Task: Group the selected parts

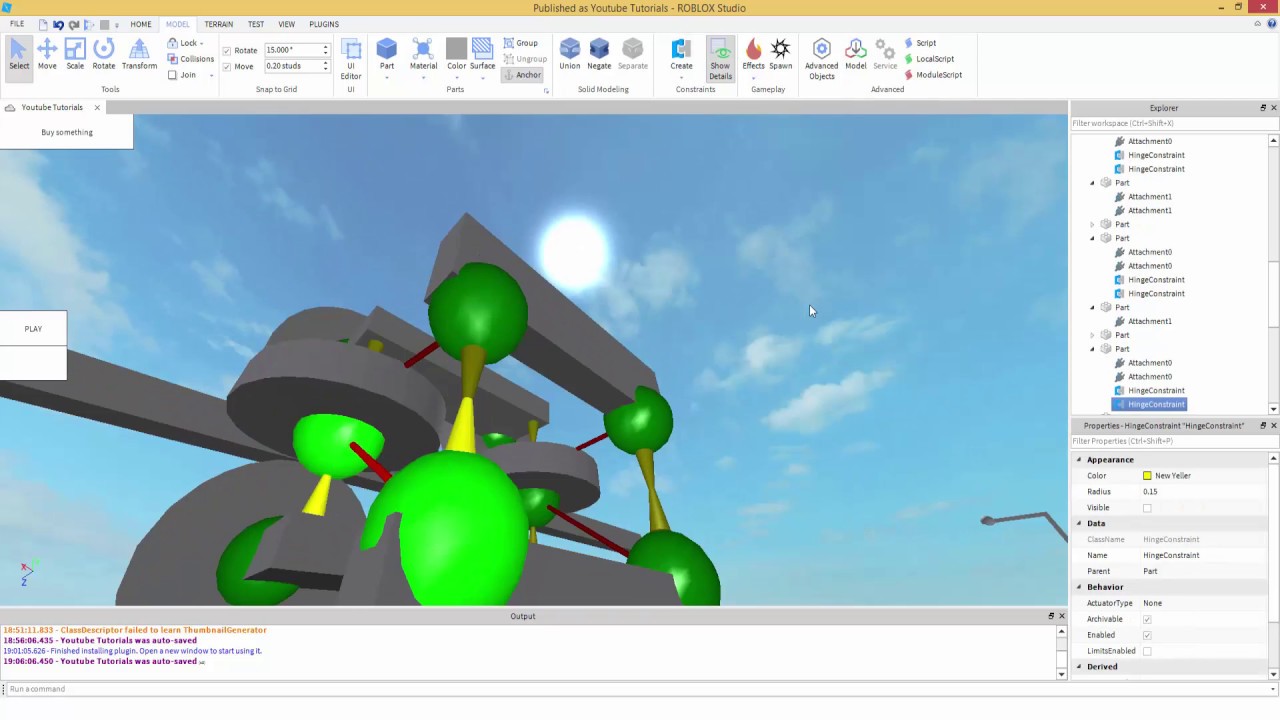Action: point(520,43)
